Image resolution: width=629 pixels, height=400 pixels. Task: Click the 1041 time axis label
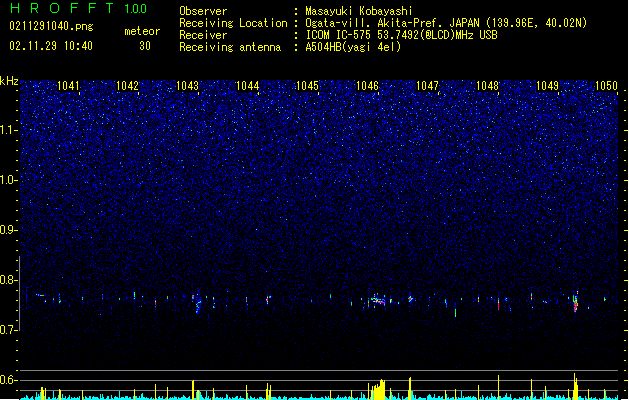point(68,86)
